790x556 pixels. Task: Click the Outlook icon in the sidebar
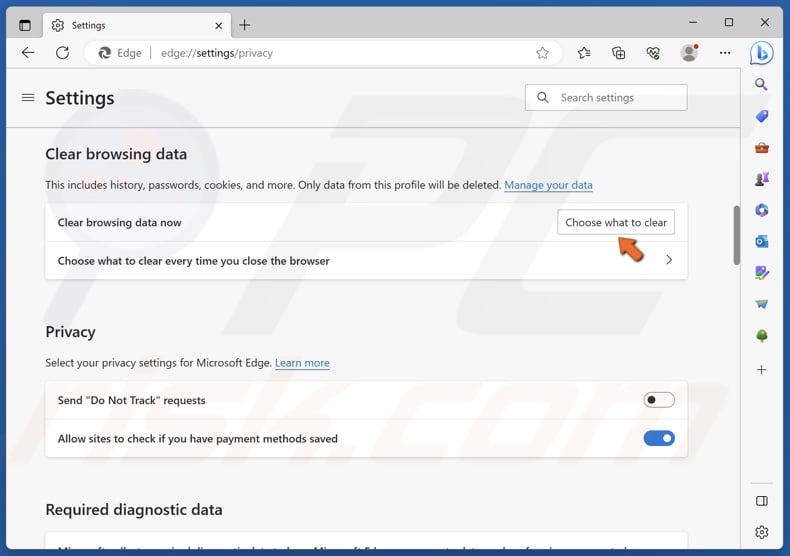(x=762, y=241)
